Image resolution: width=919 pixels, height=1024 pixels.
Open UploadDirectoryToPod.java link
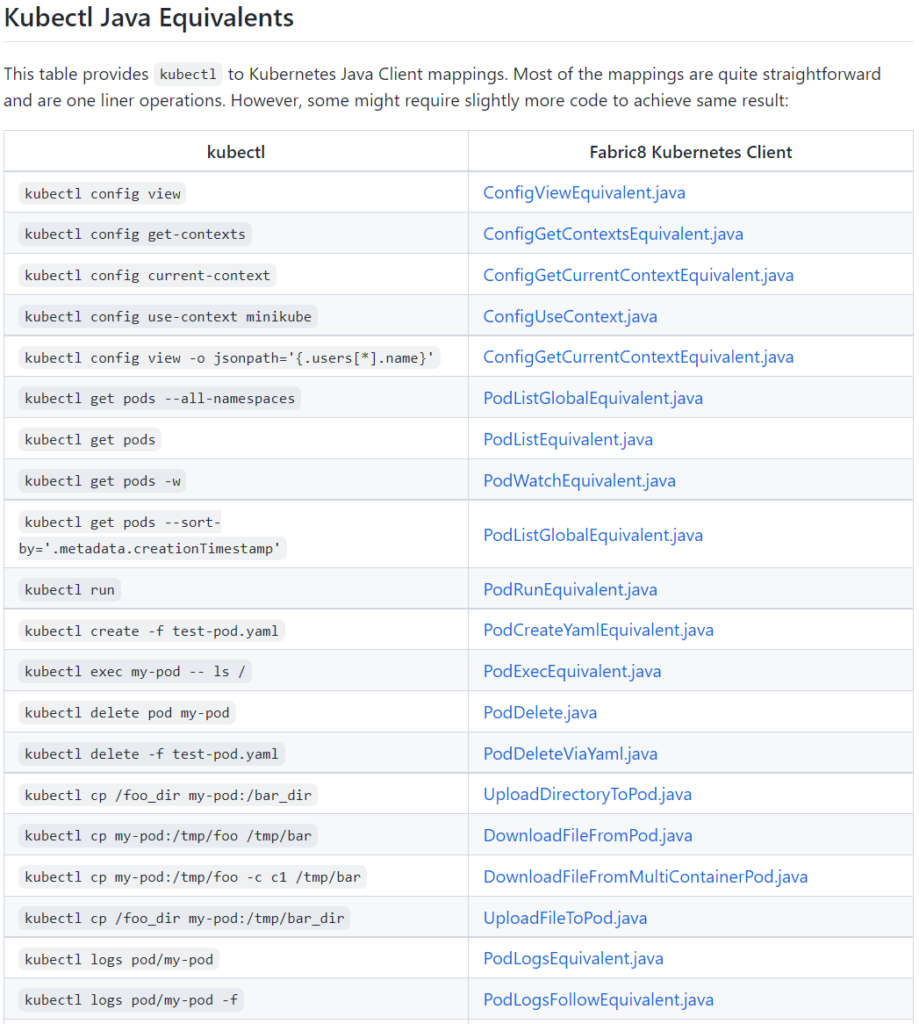point(587,794)
